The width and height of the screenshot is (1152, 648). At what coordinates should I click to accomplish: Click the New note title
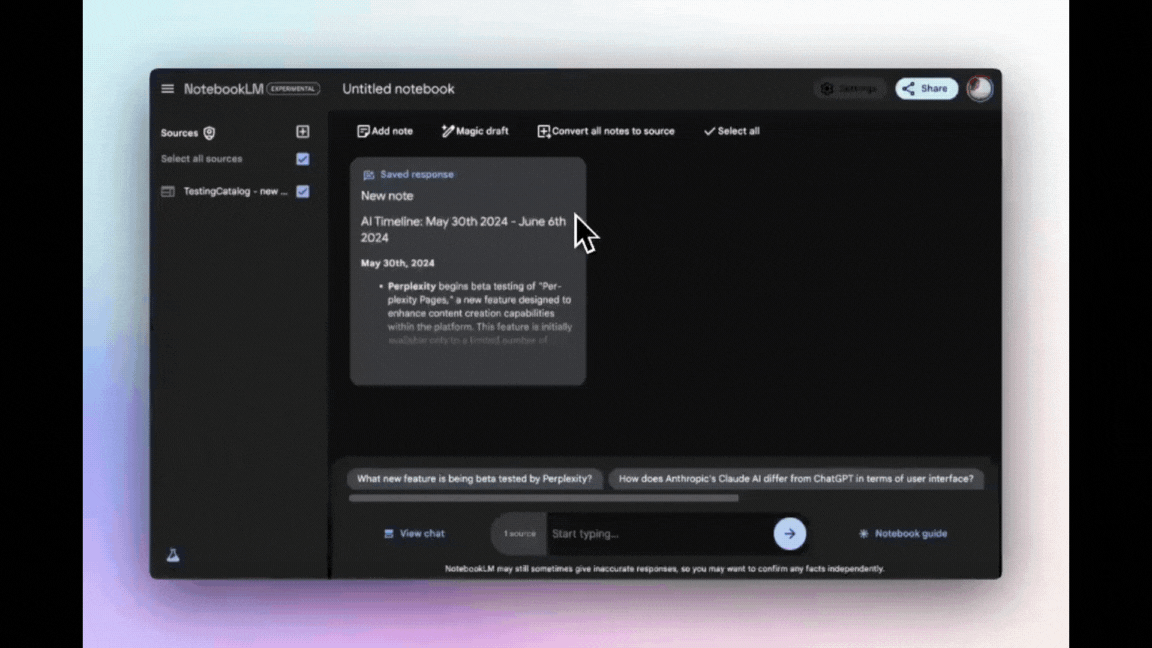click(387, 196)
